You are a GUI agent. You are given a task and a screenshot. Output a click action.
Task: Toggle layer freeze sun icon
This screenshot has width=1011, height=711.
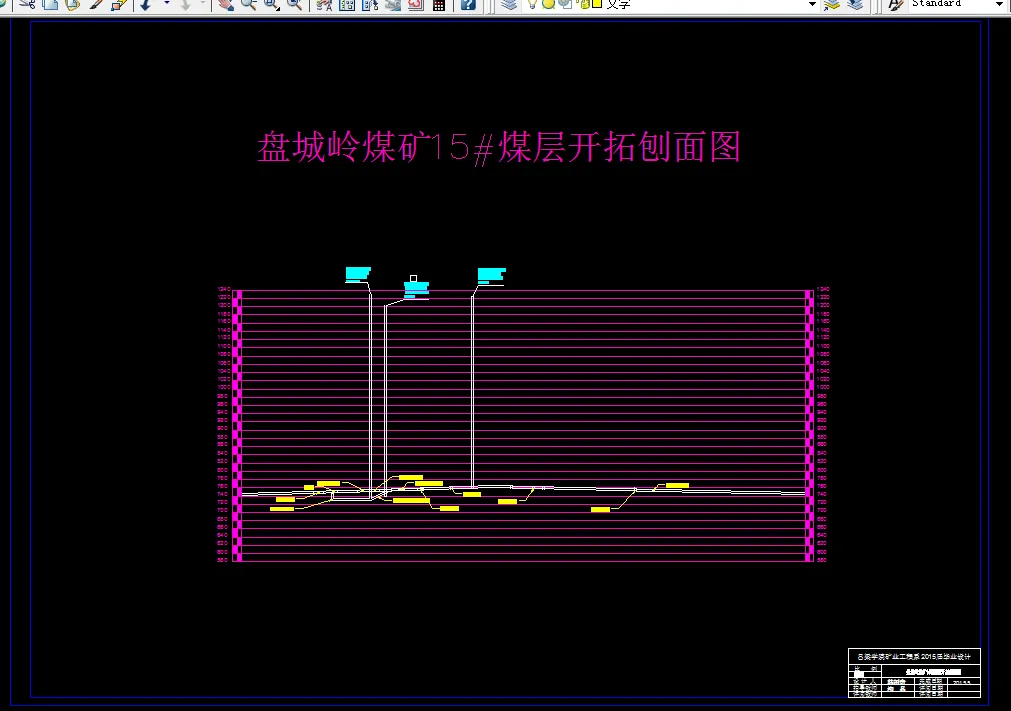[x=548, y=4]
